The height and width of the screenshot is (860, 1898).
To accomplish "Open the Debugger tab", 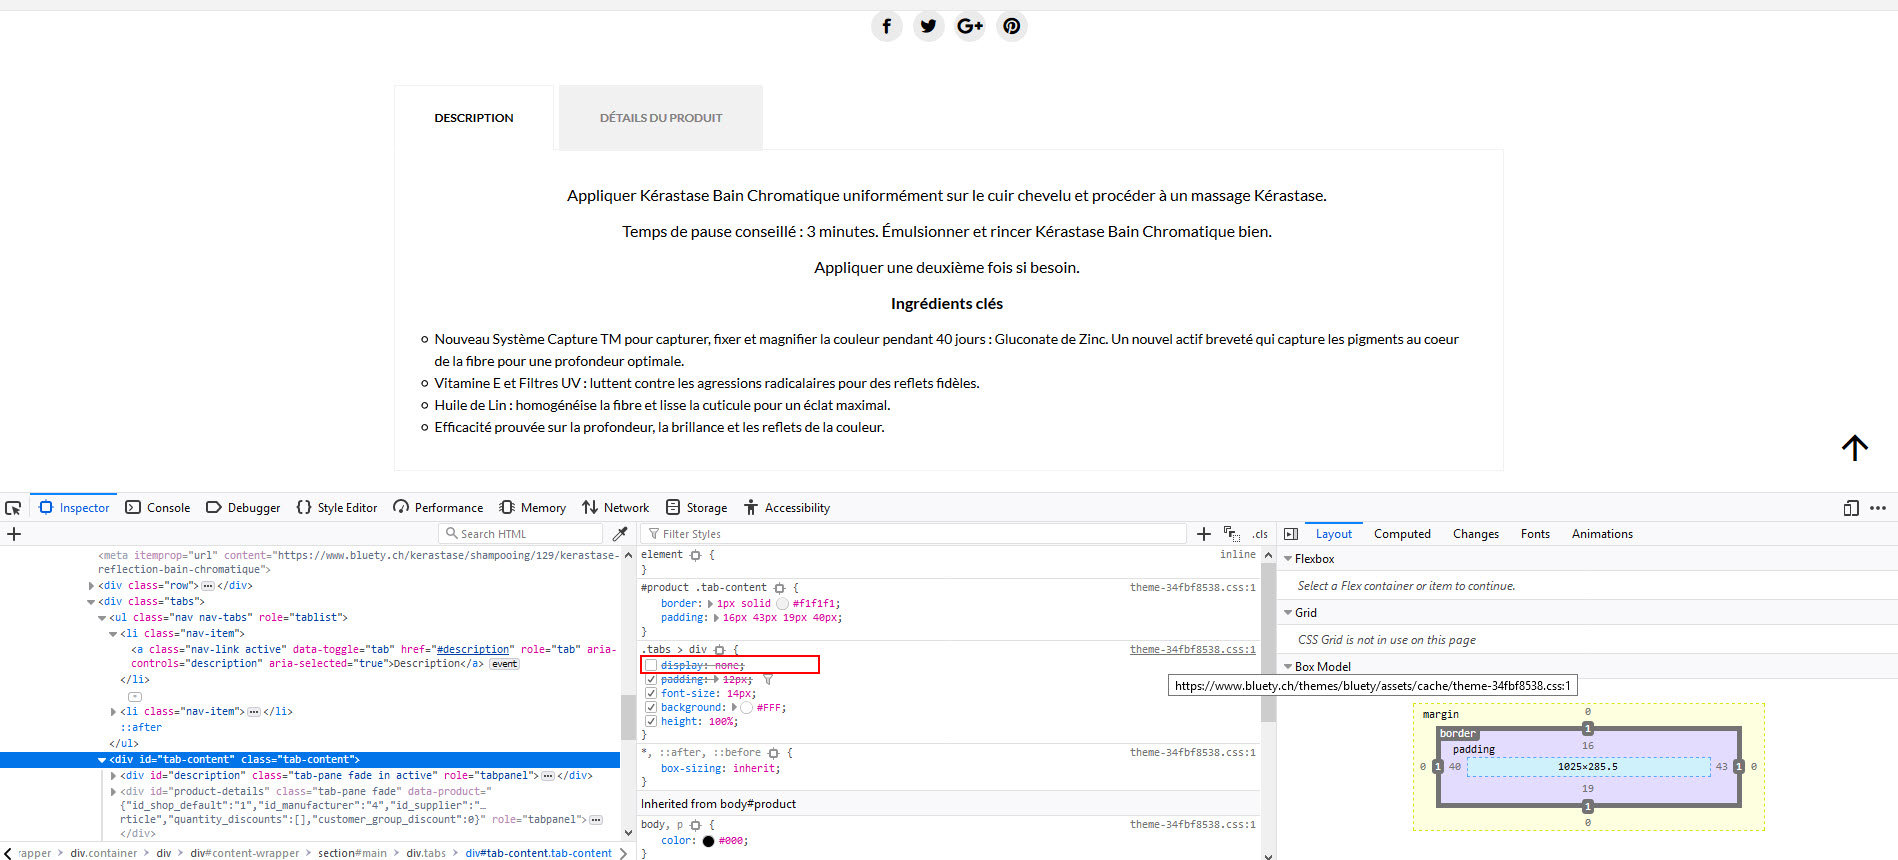I will point(243,508).
